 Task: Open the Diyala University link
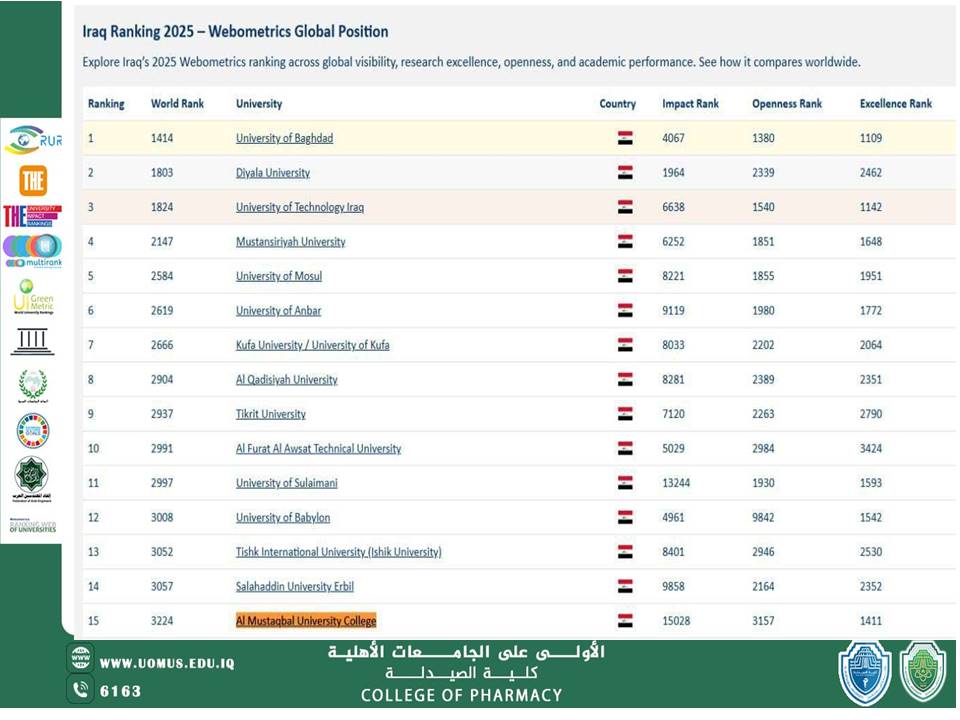pyautogui.click(x=273, y=173)
